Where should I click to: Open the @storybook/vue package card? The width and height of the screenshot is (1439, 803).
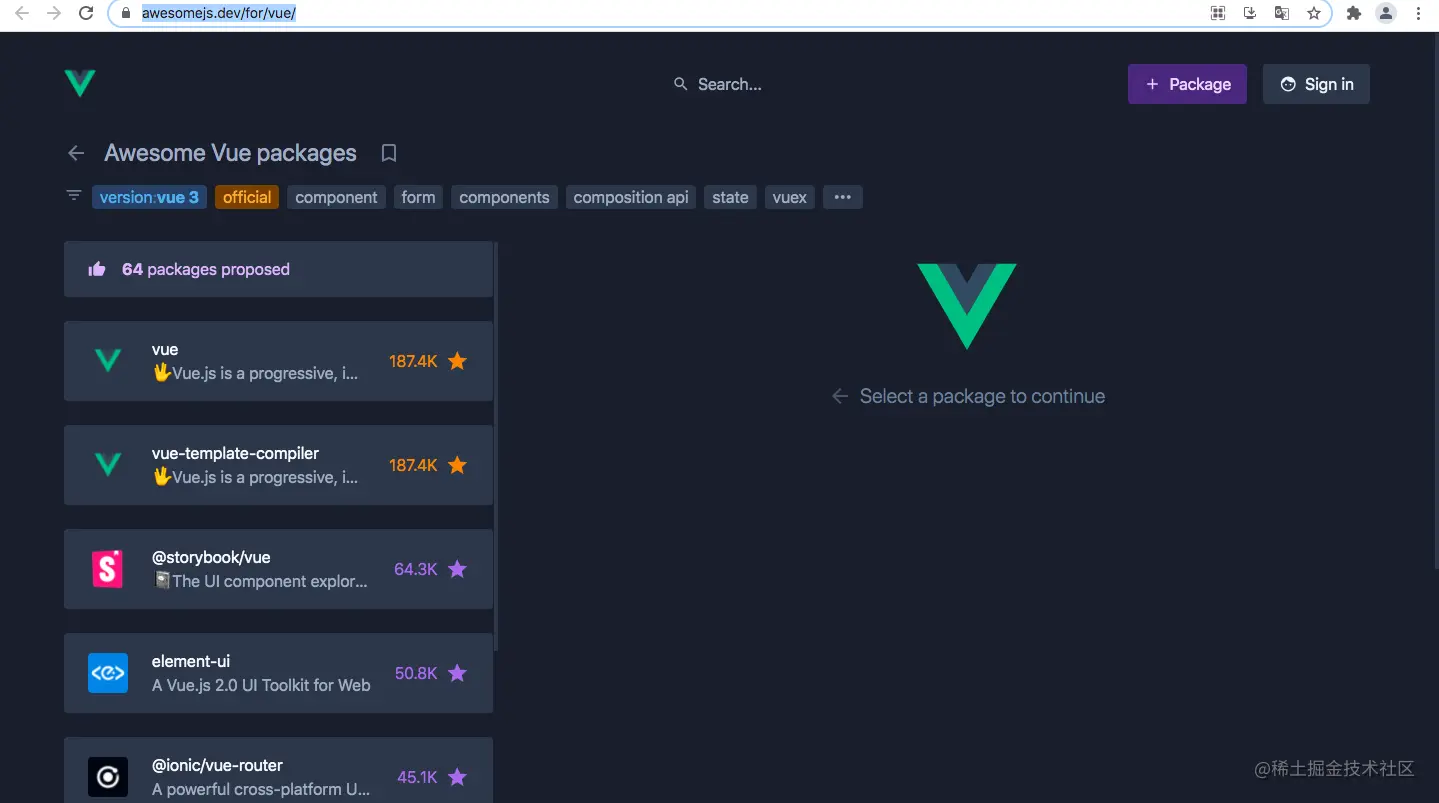point(278,569)
